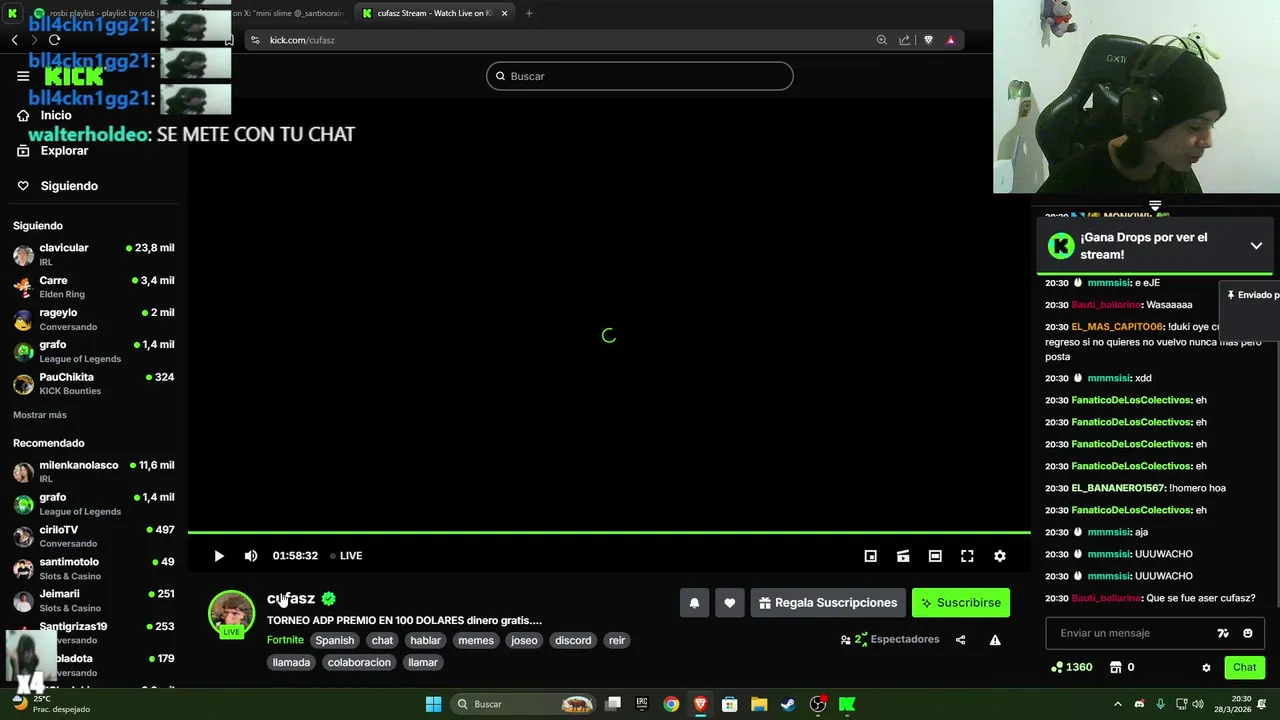This screenshot has width=1280, height=720.
Task: Open milenkanolasco's recommended channel
Action: pyautogui.click(x=94, y=471)
